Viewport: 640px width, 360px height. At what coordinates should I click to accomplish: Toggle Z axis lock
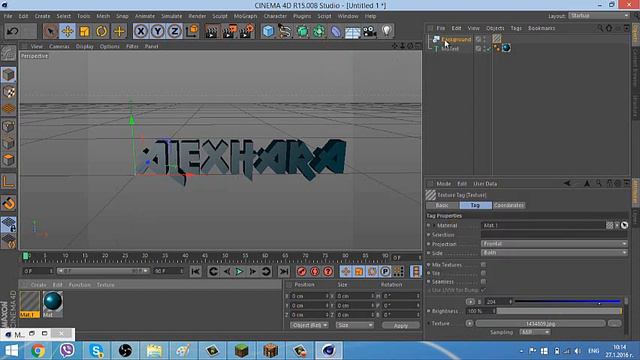175,31
